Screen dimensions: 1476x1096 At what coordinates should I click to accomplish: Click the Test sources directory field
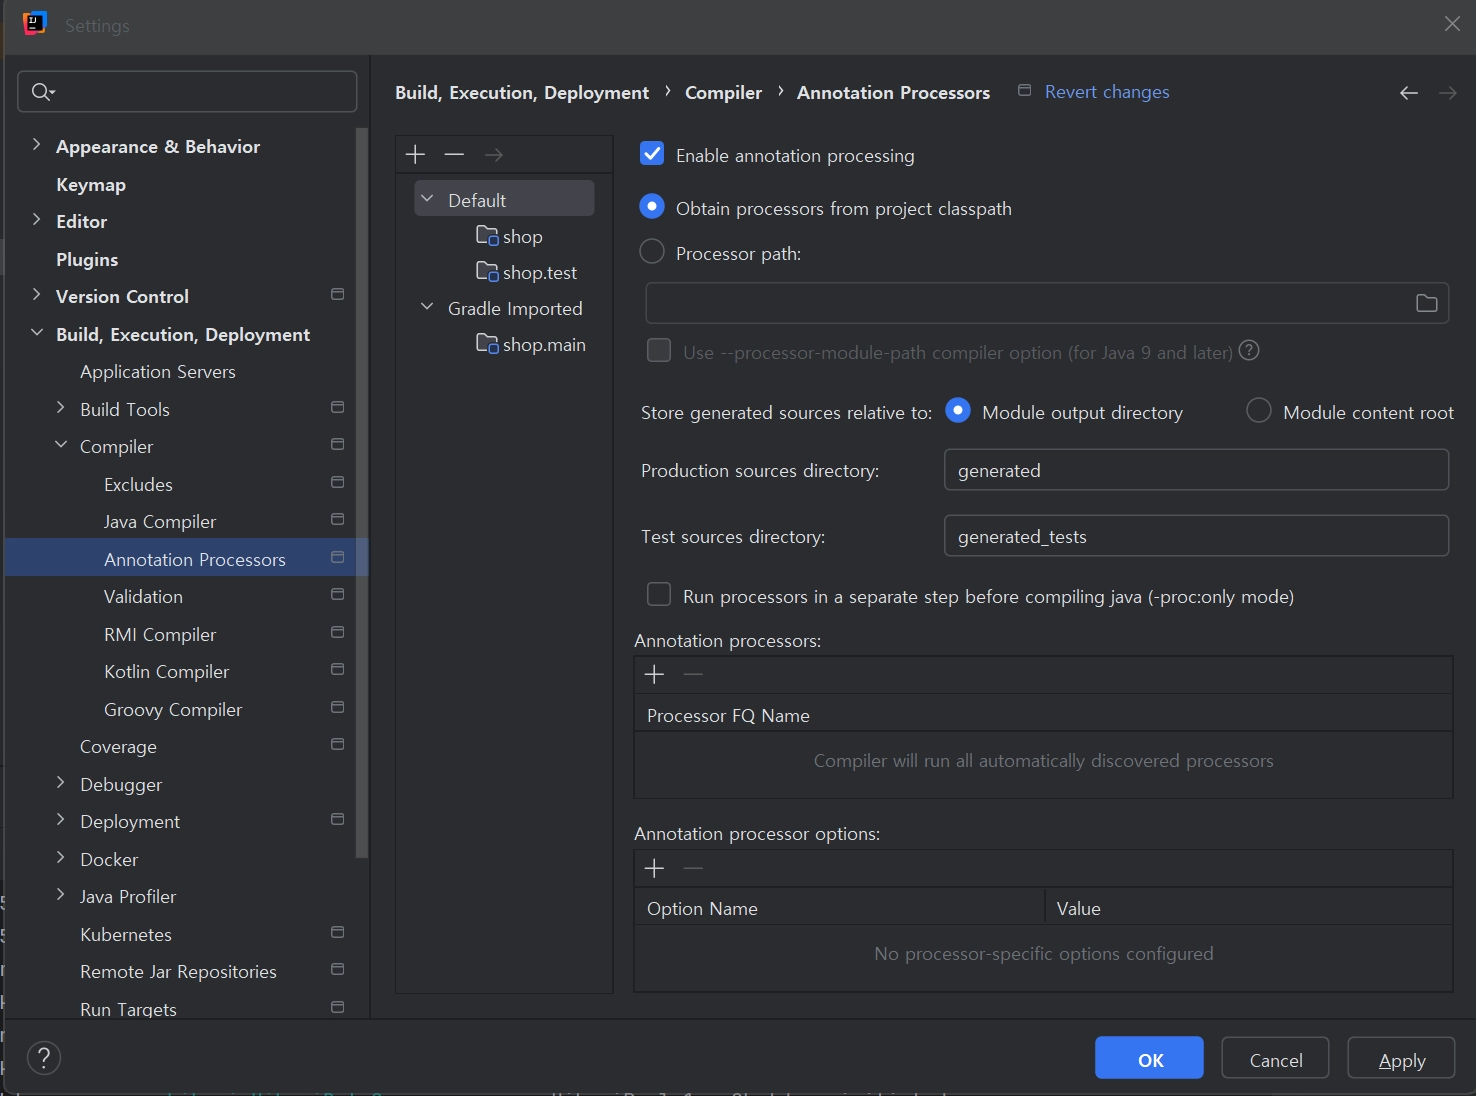pos(1196,536)
